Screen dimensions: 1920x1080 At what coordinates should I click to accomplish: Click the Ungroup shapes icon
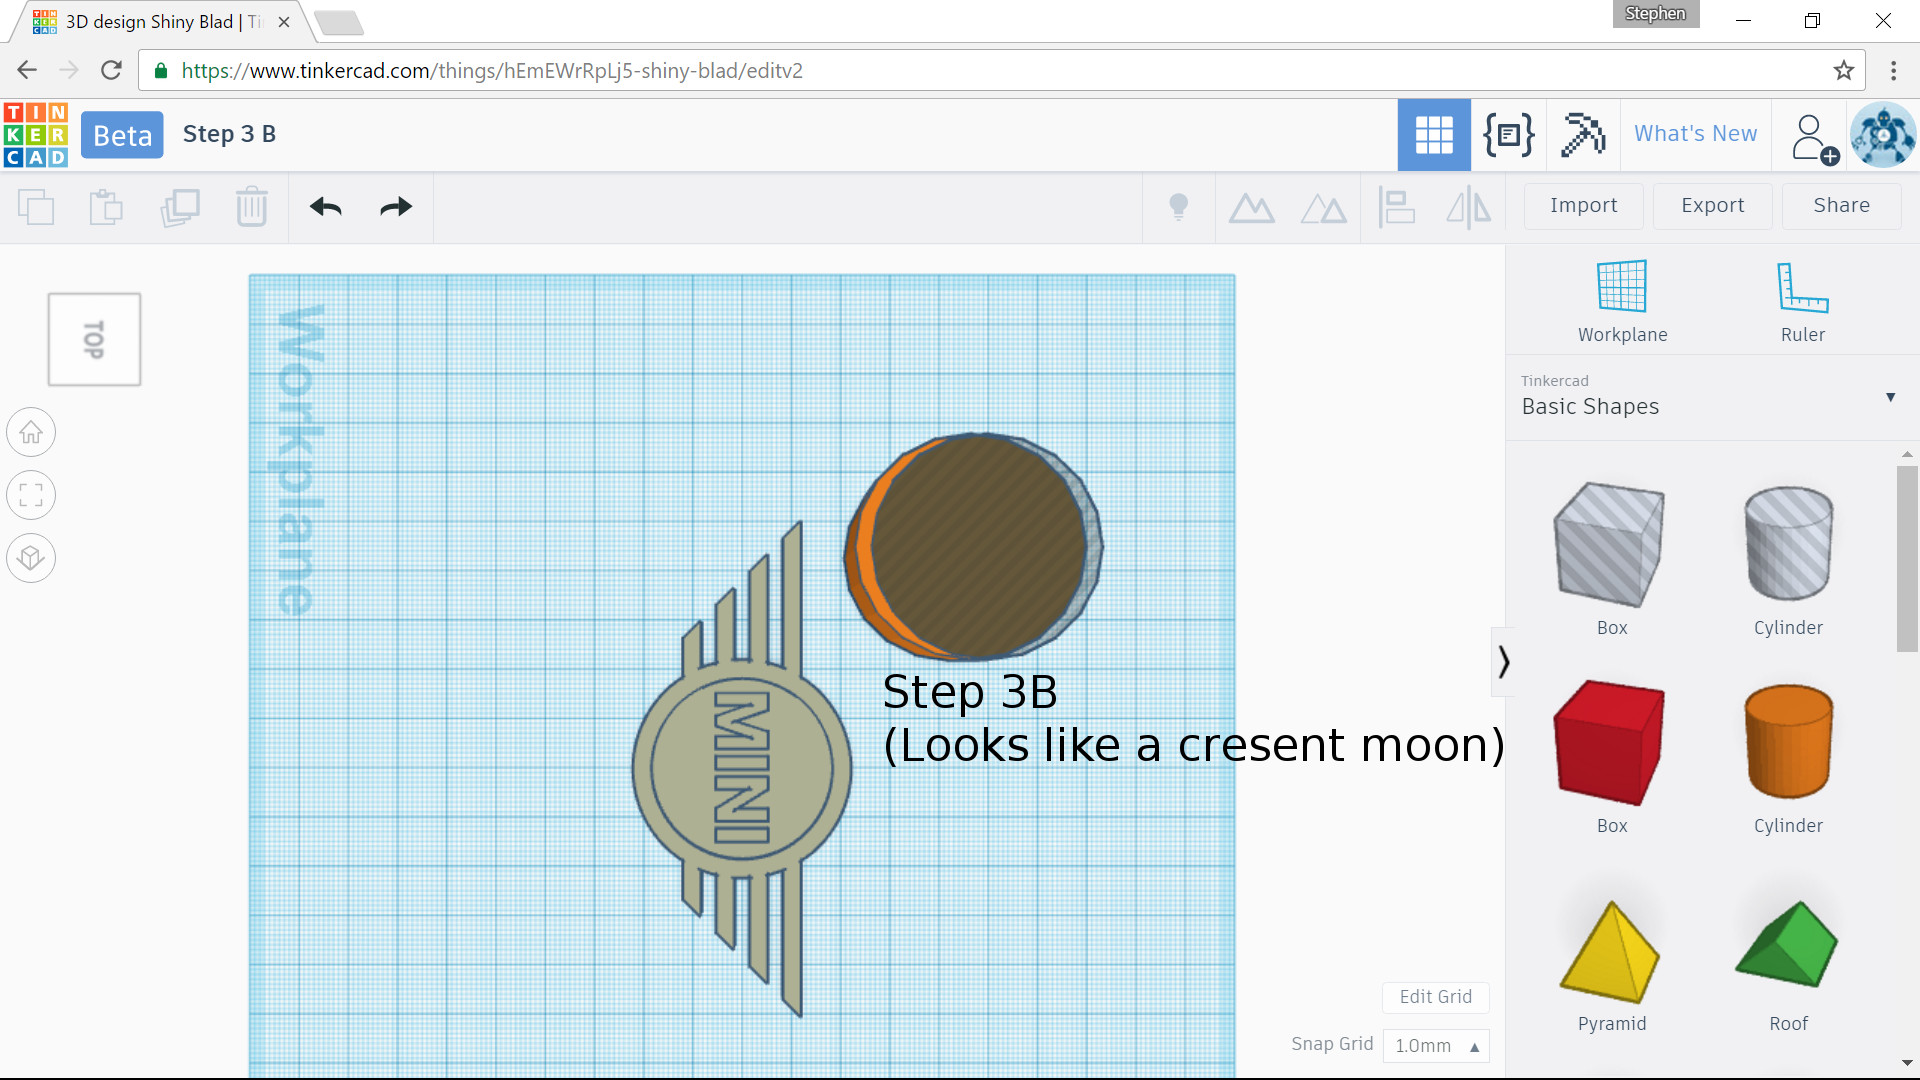pyautogui.click(x=1324, y=208)
